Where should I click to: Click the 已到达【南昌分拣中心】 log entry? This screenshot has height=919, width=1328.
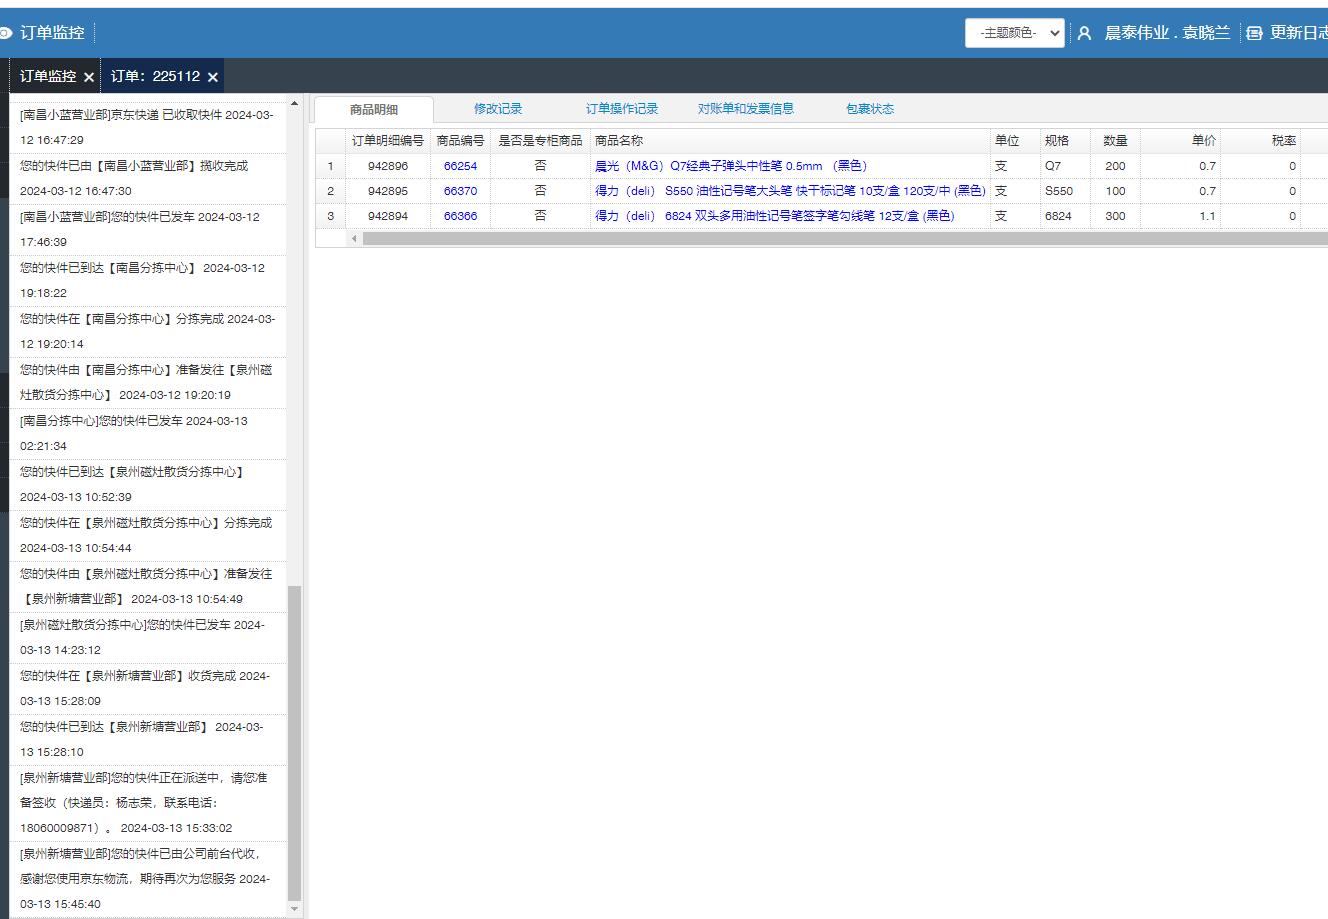click(x=148, y=280)
